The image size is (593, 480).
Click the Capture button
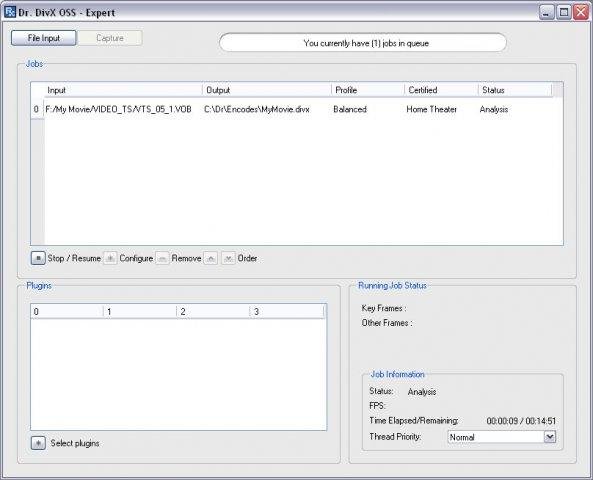coord(110,38)
